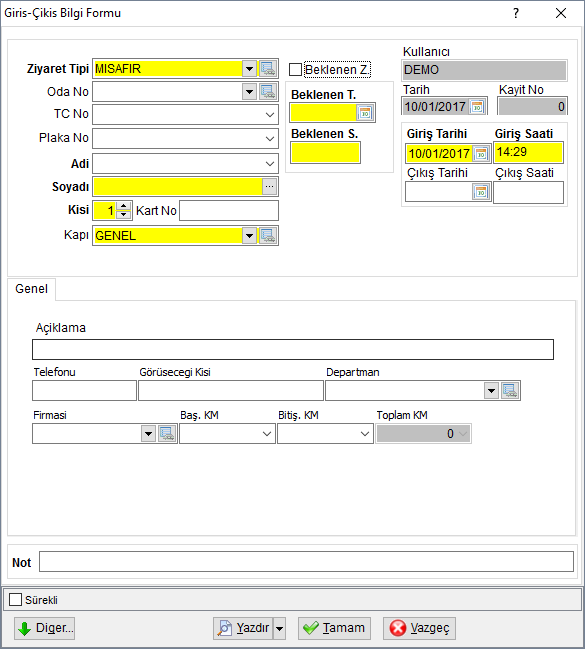Click the Tamam button
The image size is (585, 649).
pyautogui.click(x=334, y=628)
